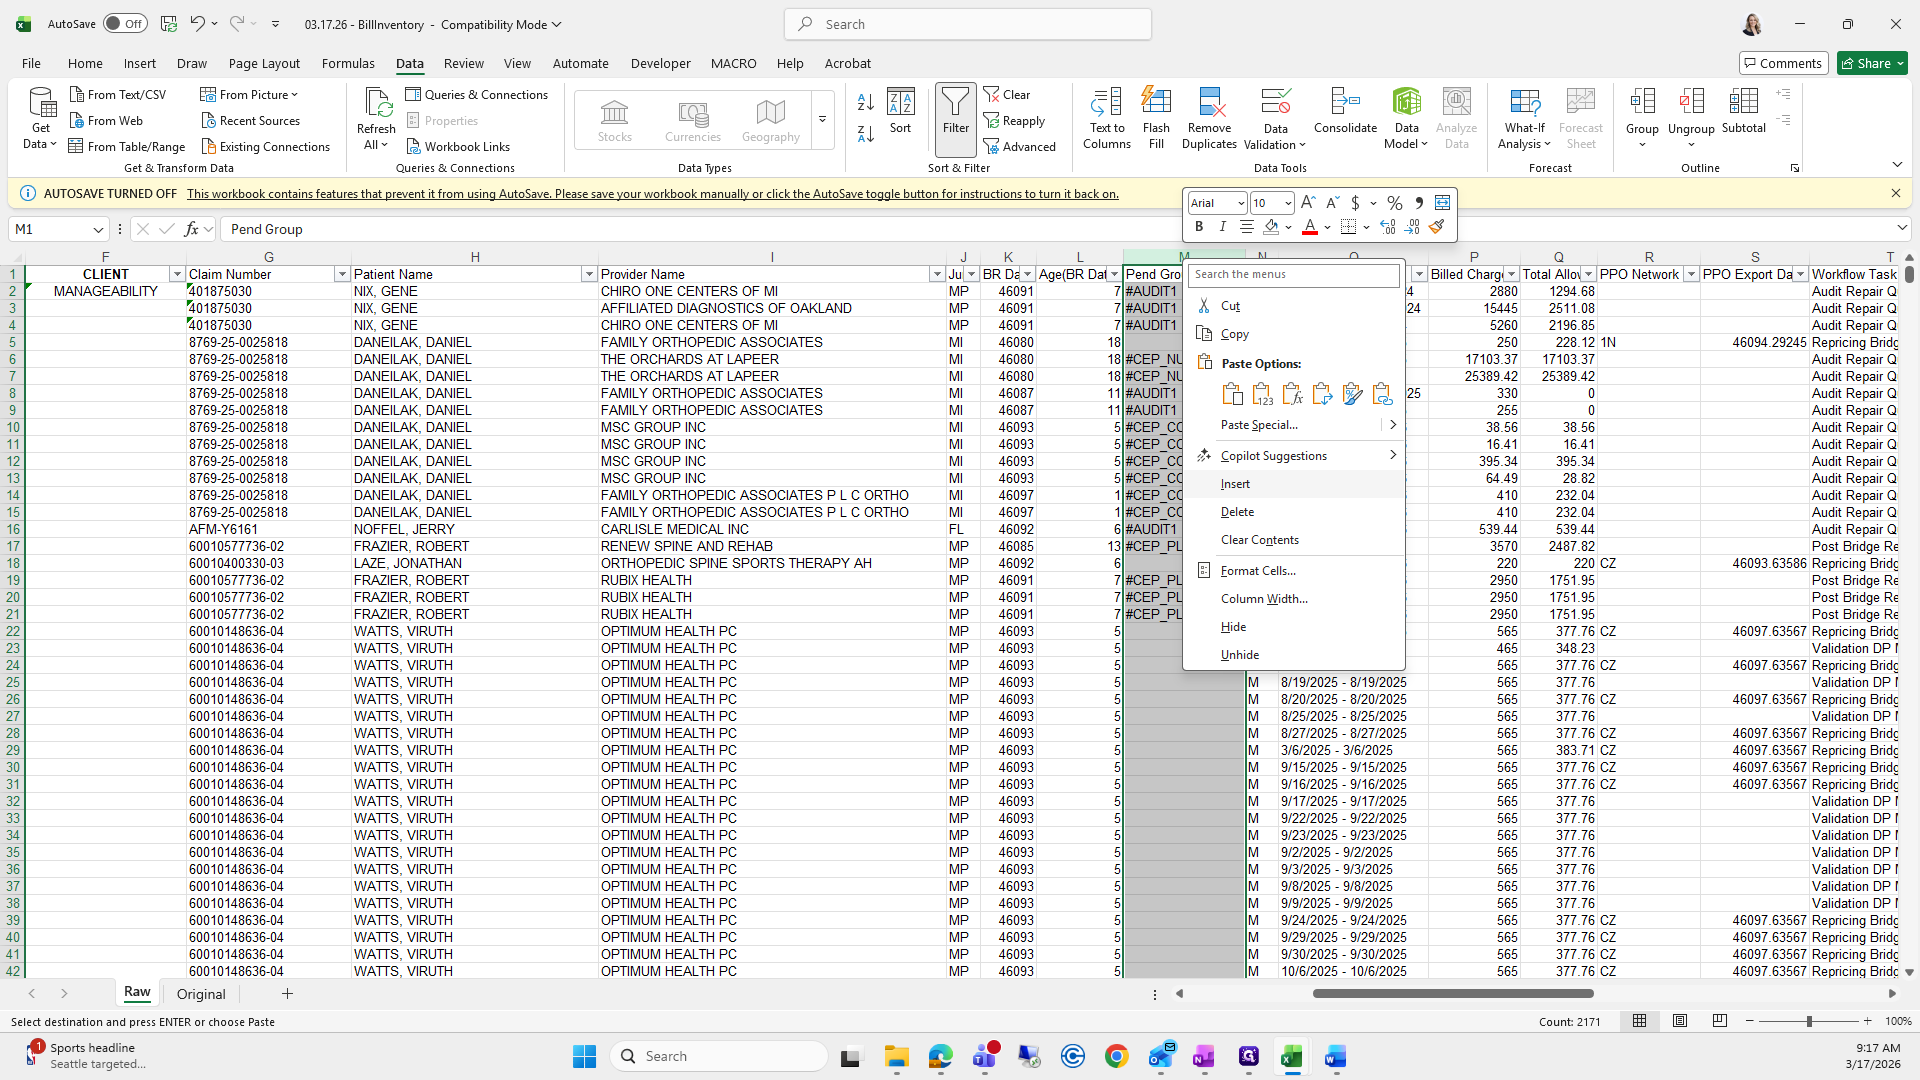The width and height of the screenshot is (1920, 1080).
Task: Click the Sort A to Z icon
Action: click(866, 101)
